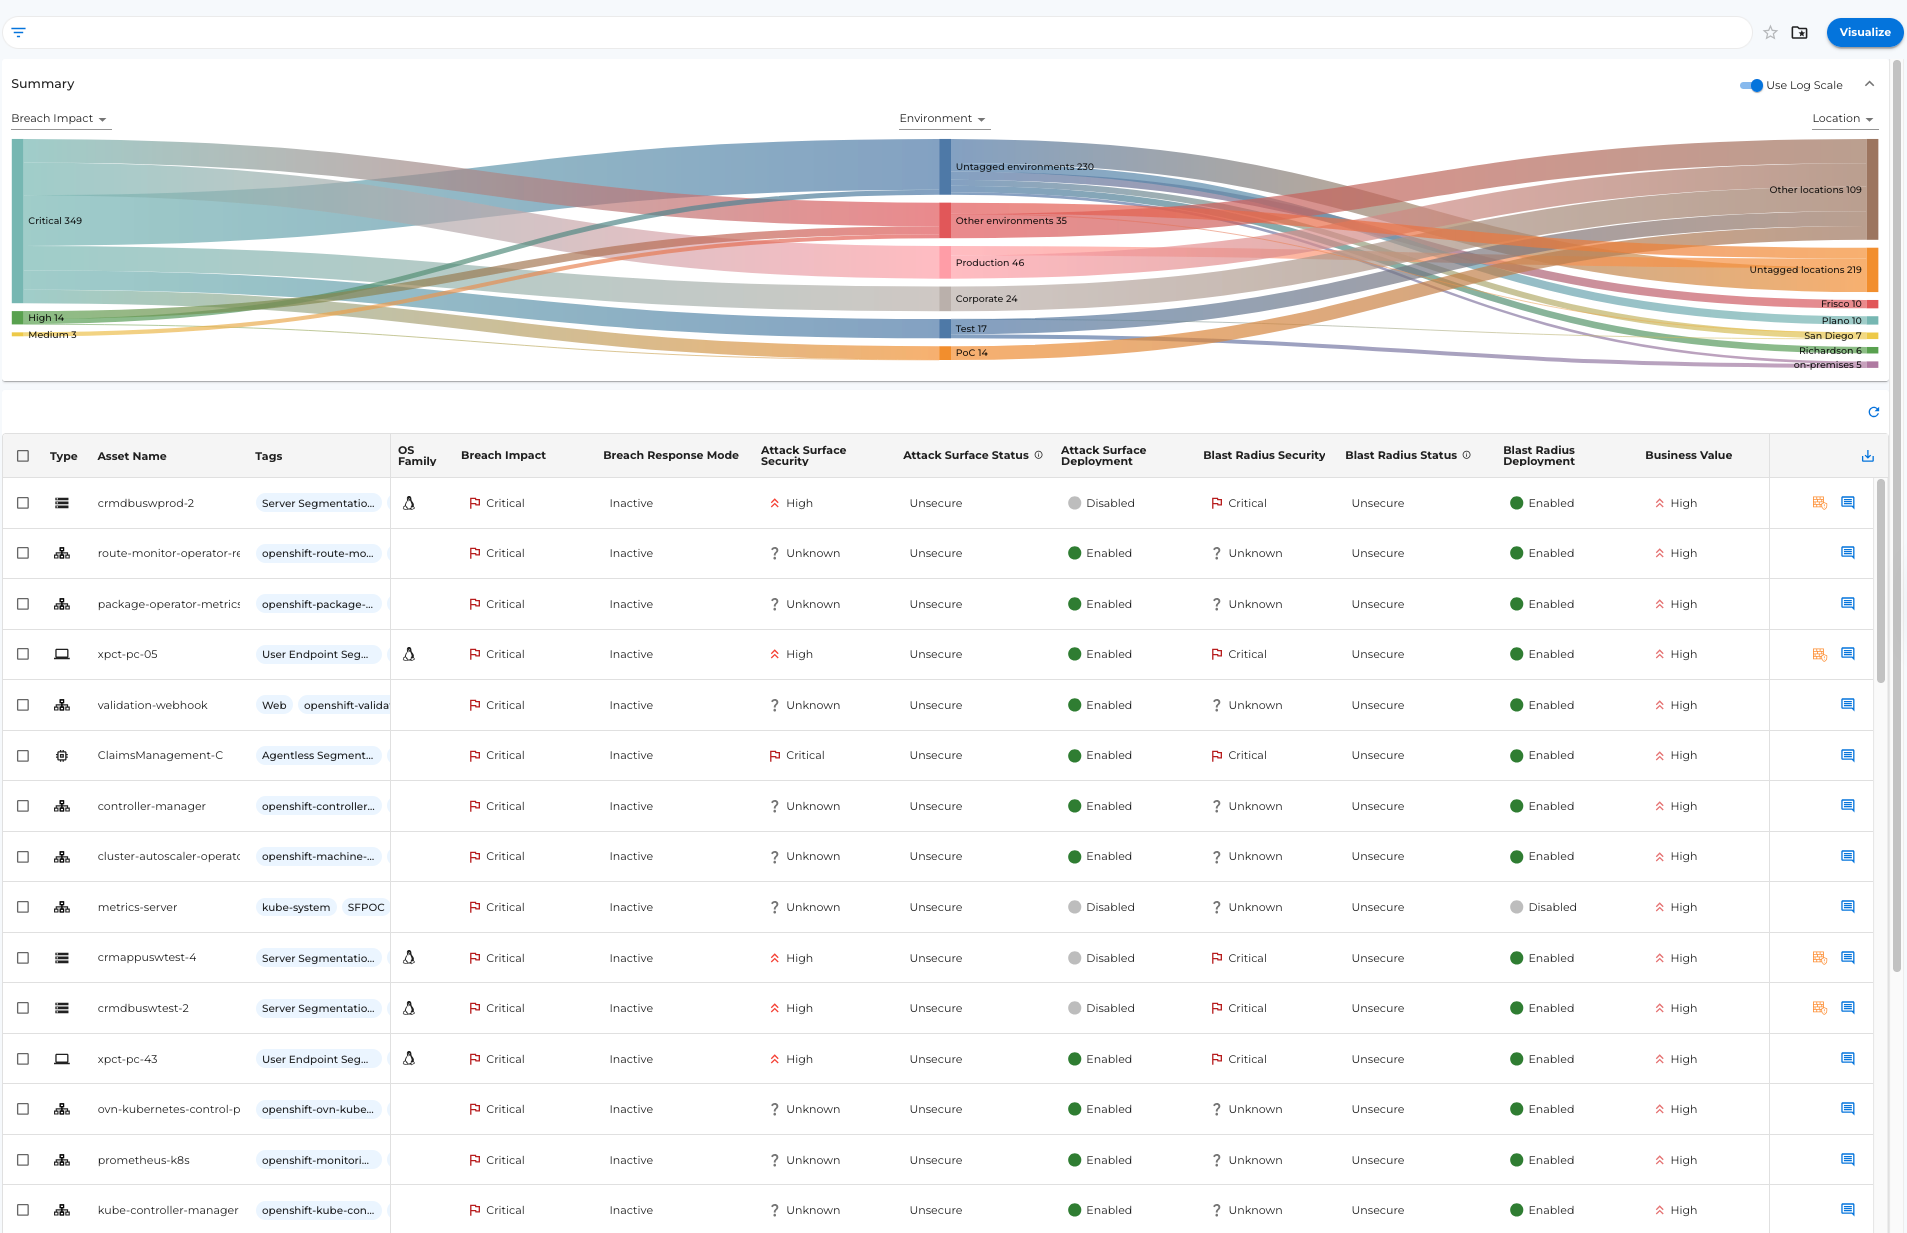The image size is (1907, 1233).
Task: Check the select-all checkbox in the table header
Action: tap(23, 456)
